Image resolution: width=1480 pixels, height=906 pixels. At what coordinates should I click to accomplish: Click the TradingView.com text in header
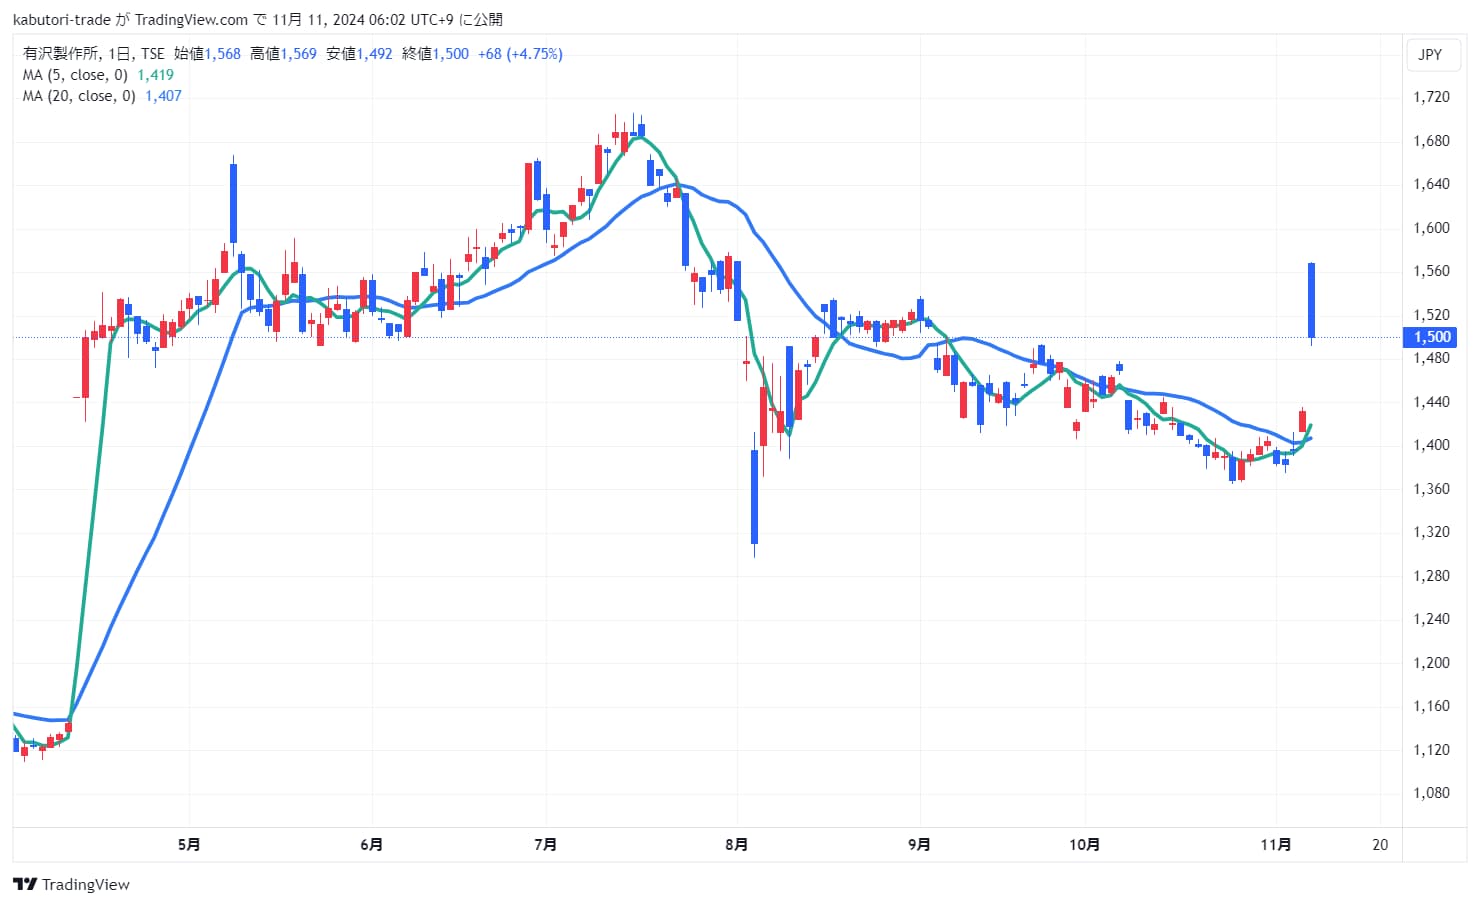pyautogui.click(x=191, y=20)
